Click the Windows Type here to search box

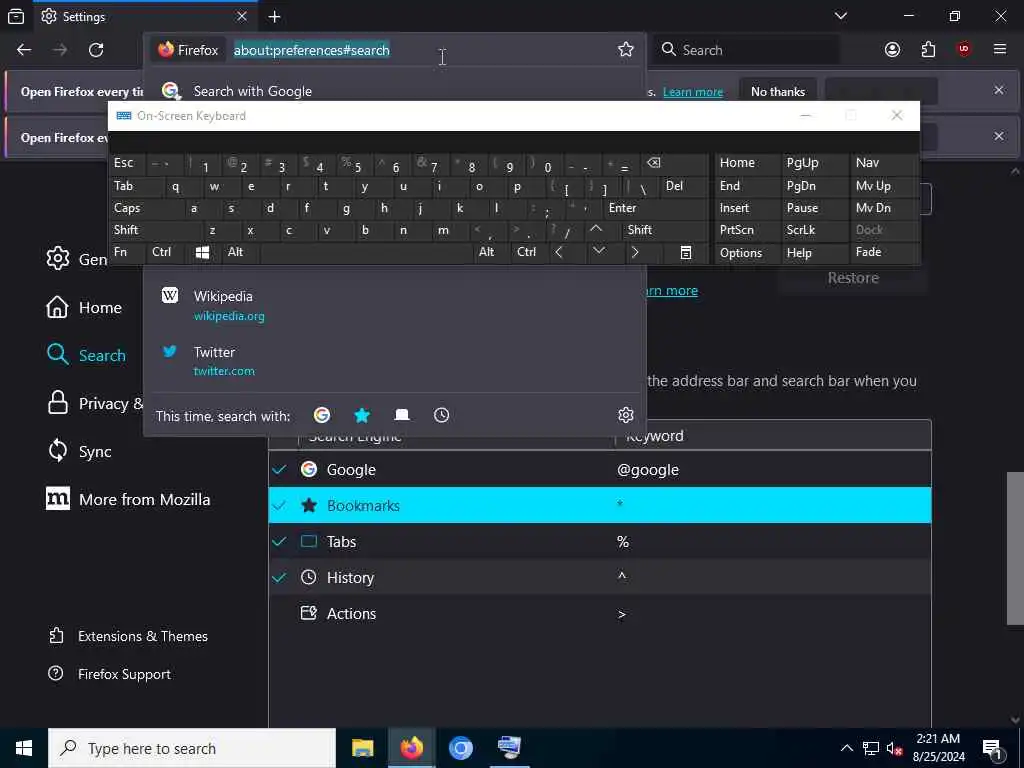point(192,748)
